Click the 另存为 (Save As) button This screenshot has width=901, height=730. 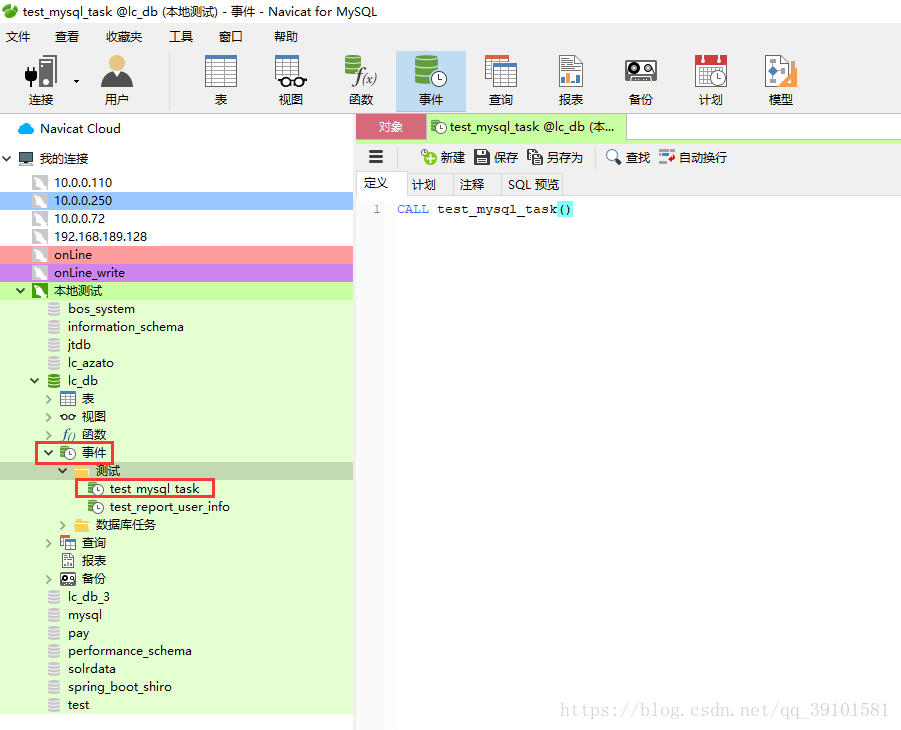click(x=555, y=157)
